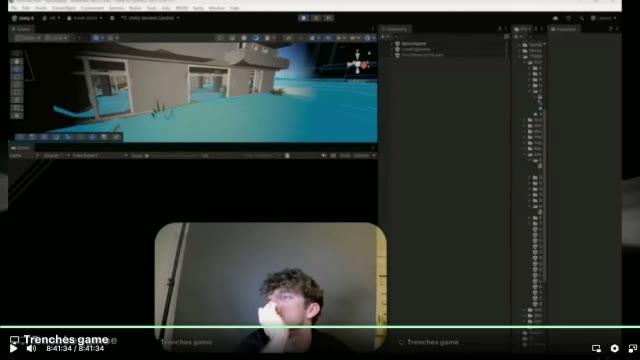Select the Move tool in Scene overlay

[17, 69]
